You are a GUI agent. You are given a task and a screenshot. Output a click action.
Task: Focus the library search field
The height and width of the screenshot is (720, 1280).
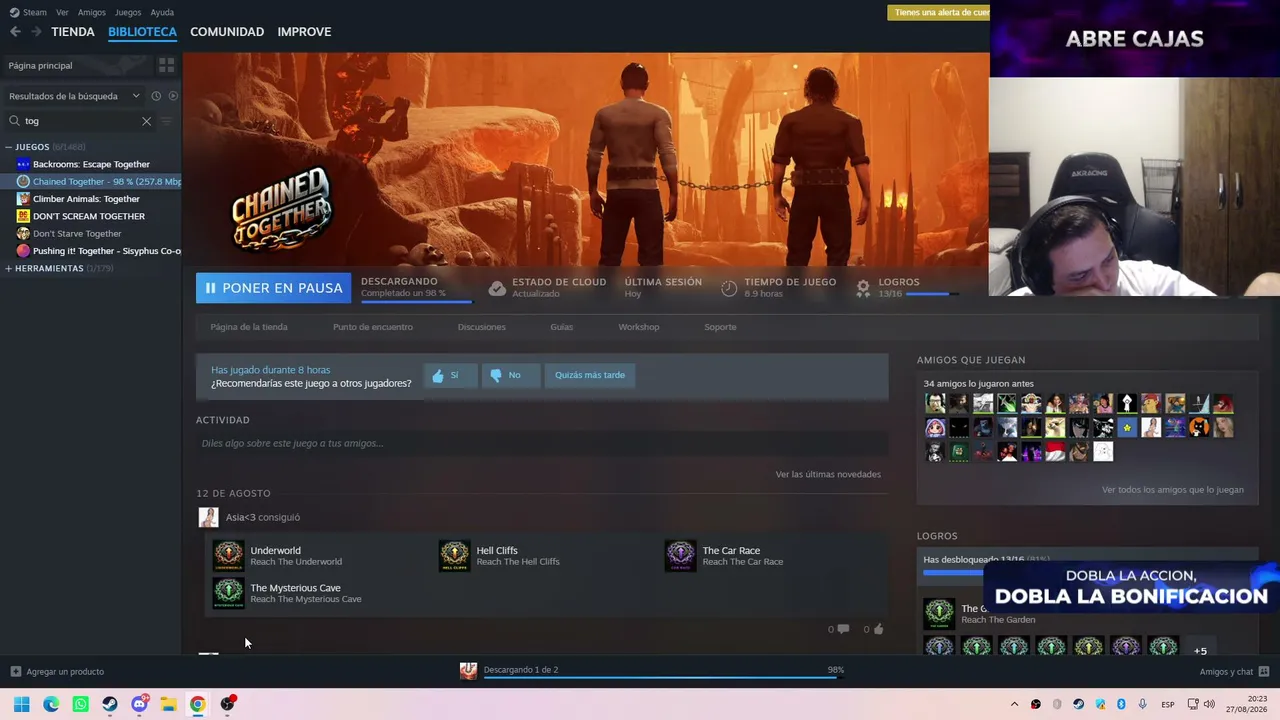(x=78, y=121)
